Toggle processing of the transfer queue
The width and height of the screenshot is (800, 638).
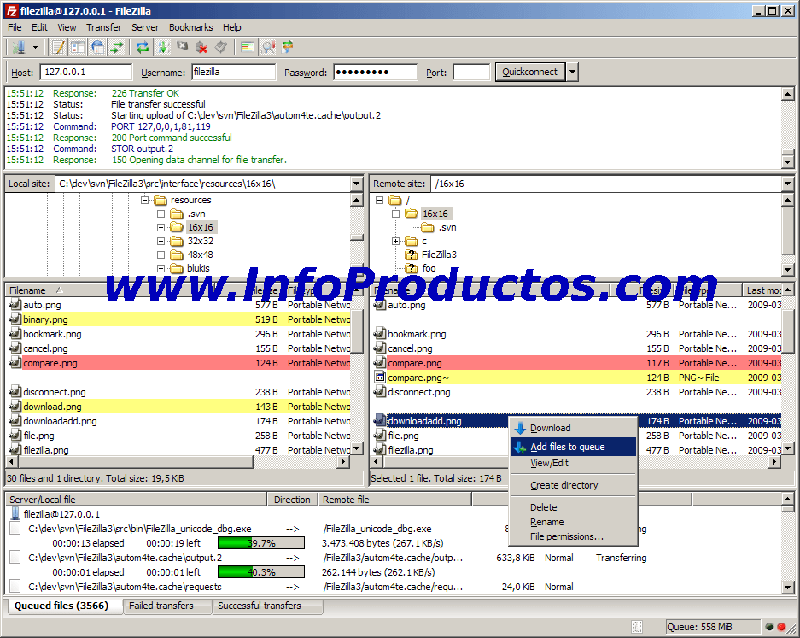click(161, 47)
